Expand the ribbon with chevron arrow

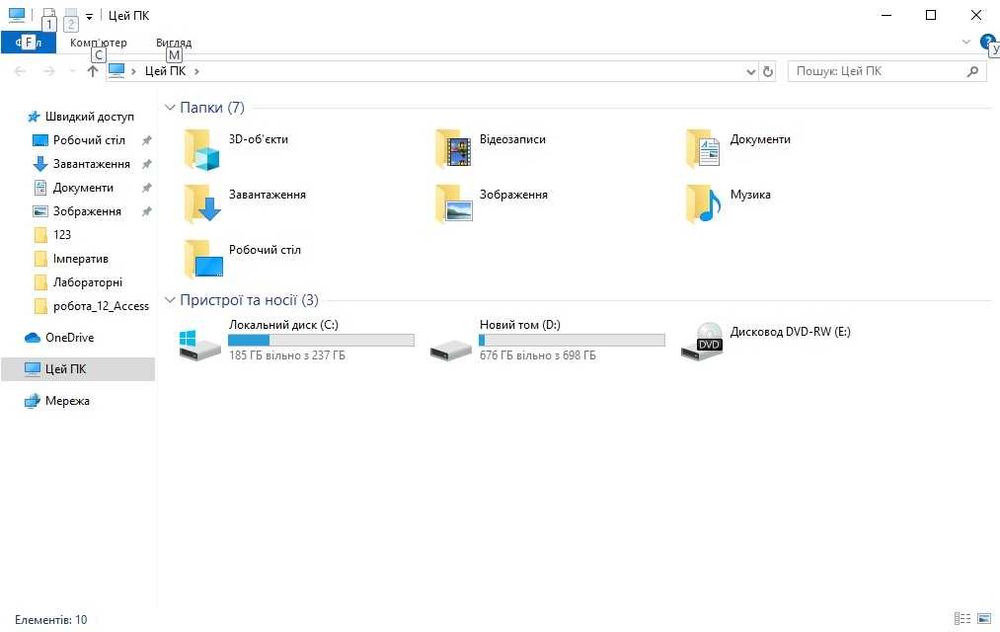(x=966, y=42)
